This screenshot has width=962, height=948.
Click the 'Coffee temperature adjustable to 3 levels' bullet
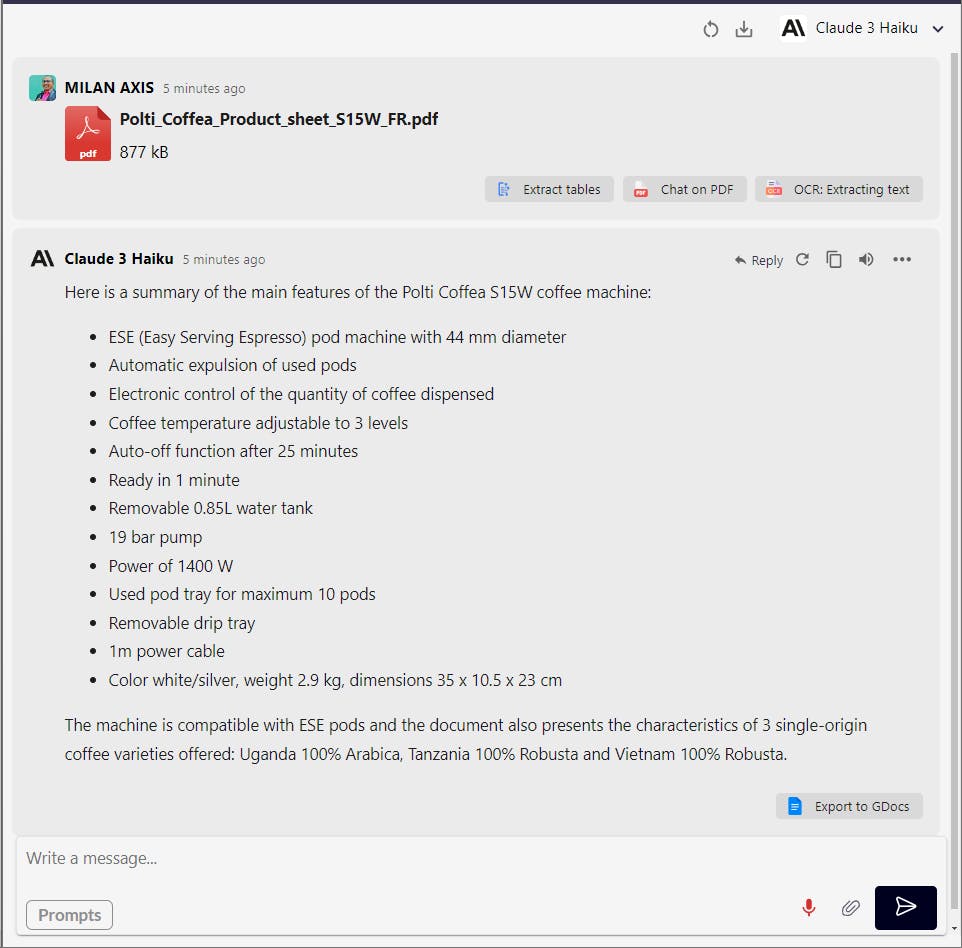(258, 423)
